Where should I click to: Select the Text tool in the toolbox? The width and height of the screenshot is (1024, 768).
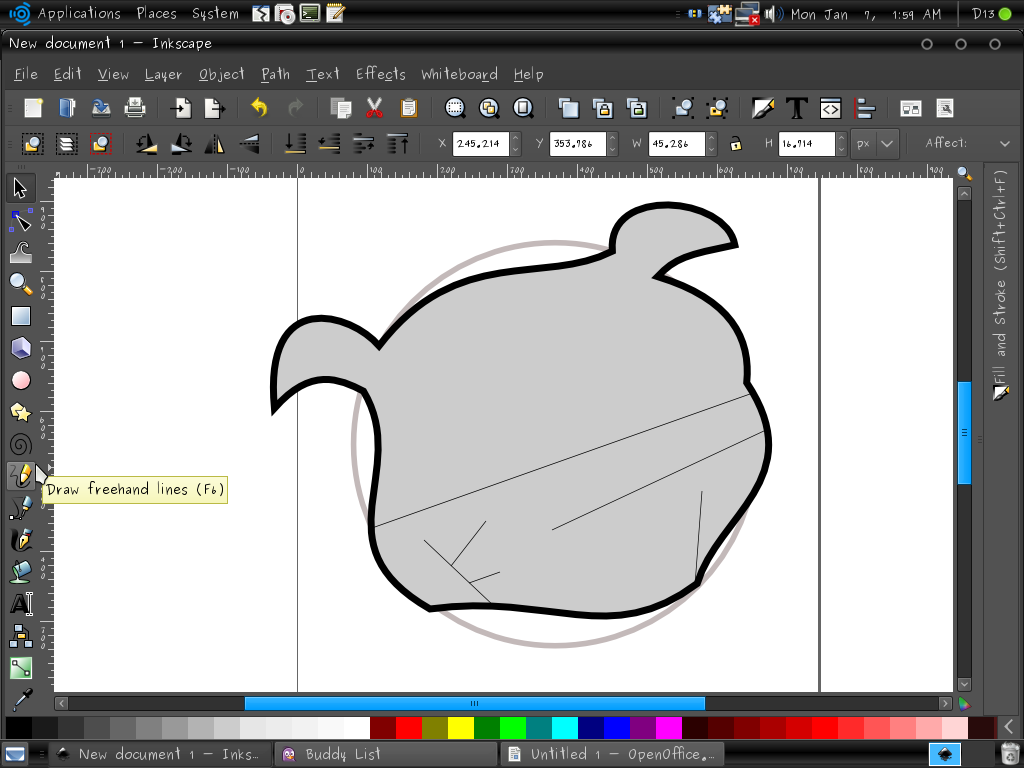tap(21, 603)
